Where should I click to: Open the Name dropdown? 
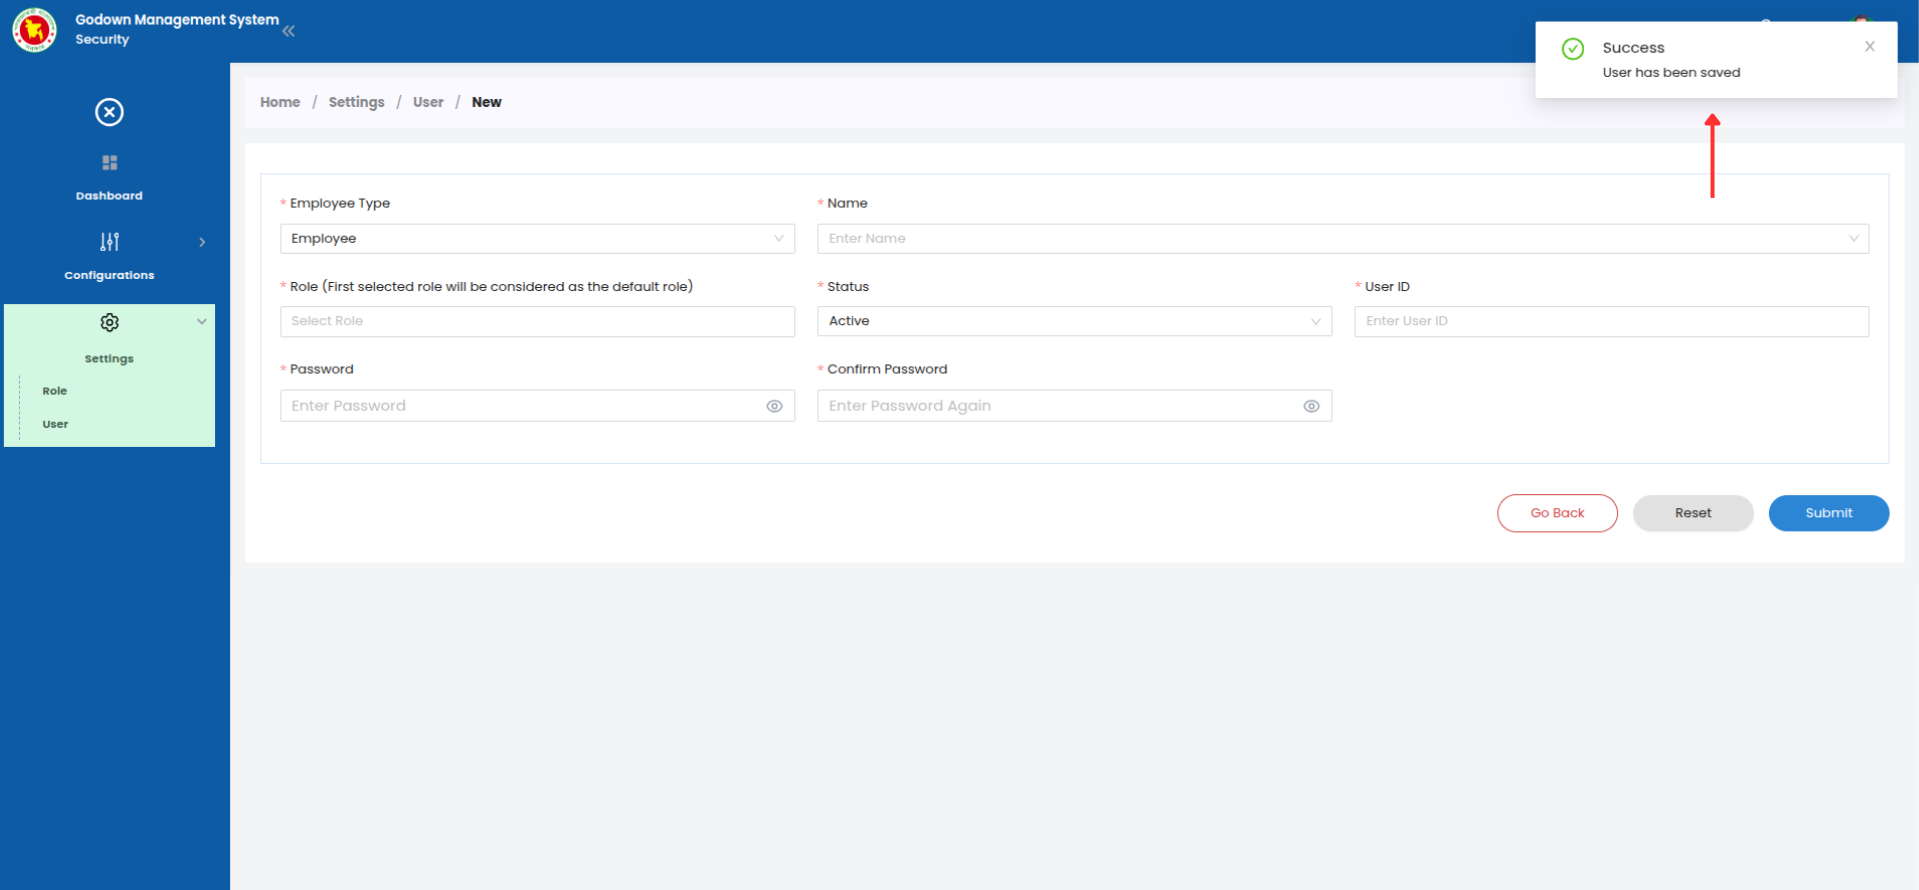pos(1342,238)
